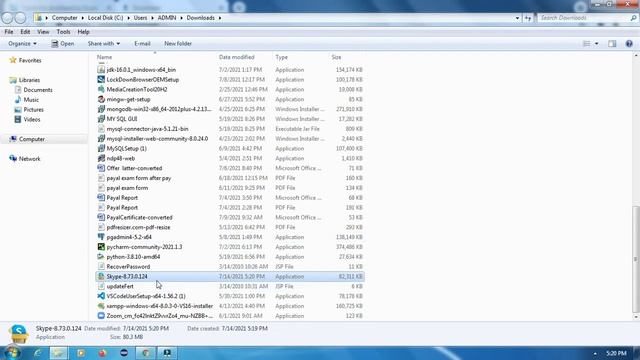Open Pictures library in sidebar
The height and width of the screenshot is (360, 640).
click(33, 109)
